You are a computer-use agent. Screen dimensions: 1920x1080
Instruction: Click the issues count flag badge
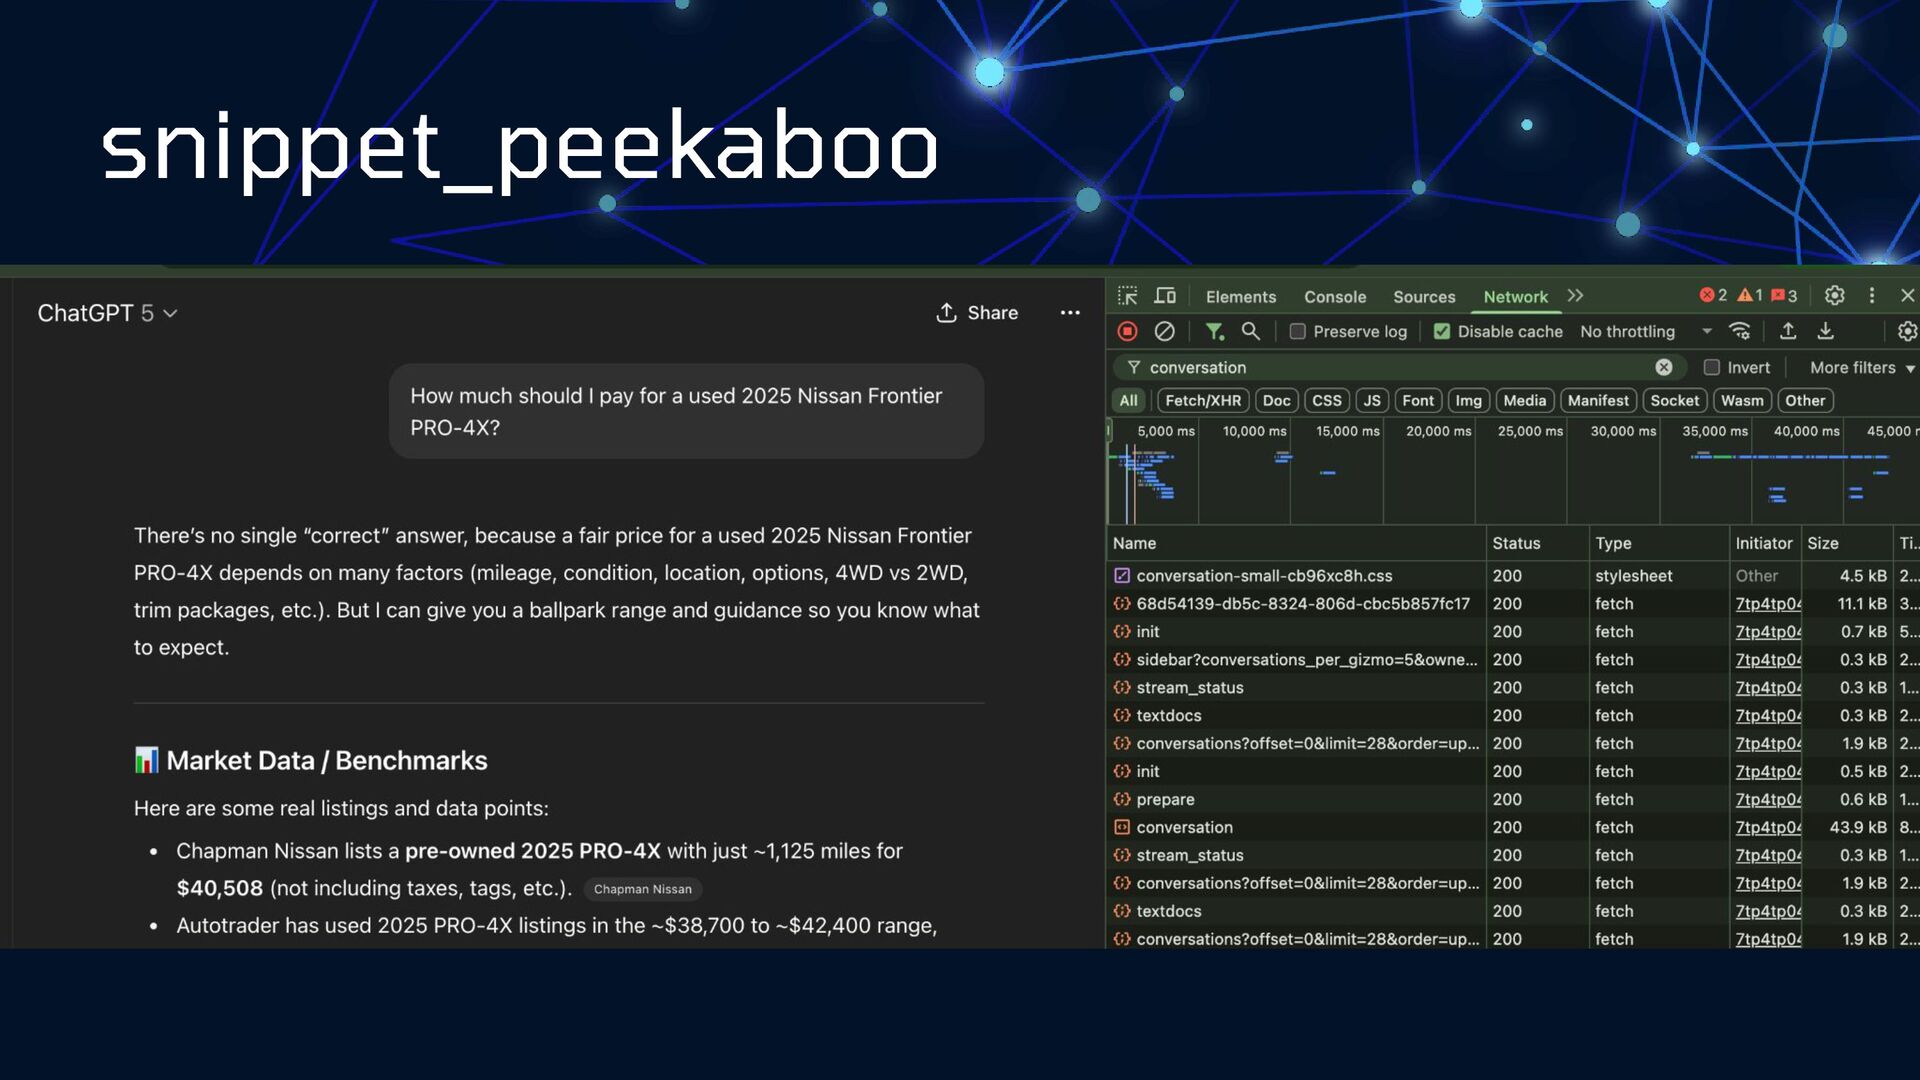(x=1784, y=296)
